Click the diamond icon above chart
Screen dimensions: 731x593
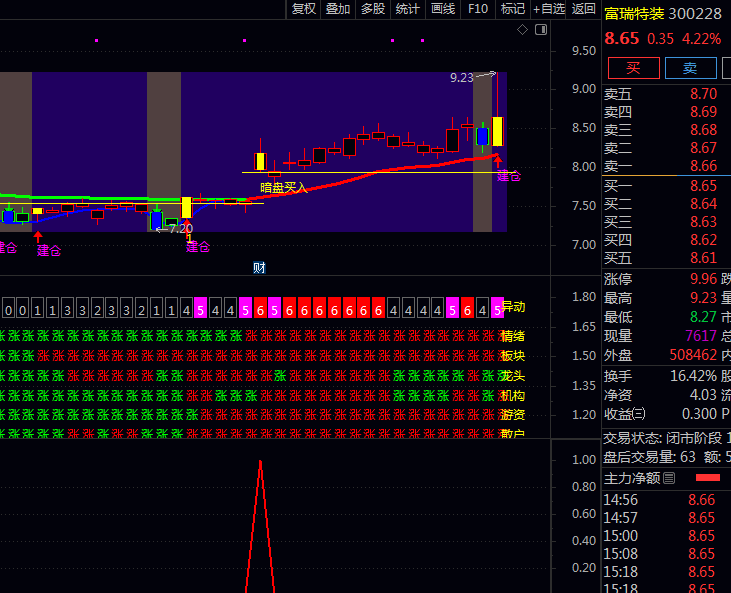tap(522, 30)
